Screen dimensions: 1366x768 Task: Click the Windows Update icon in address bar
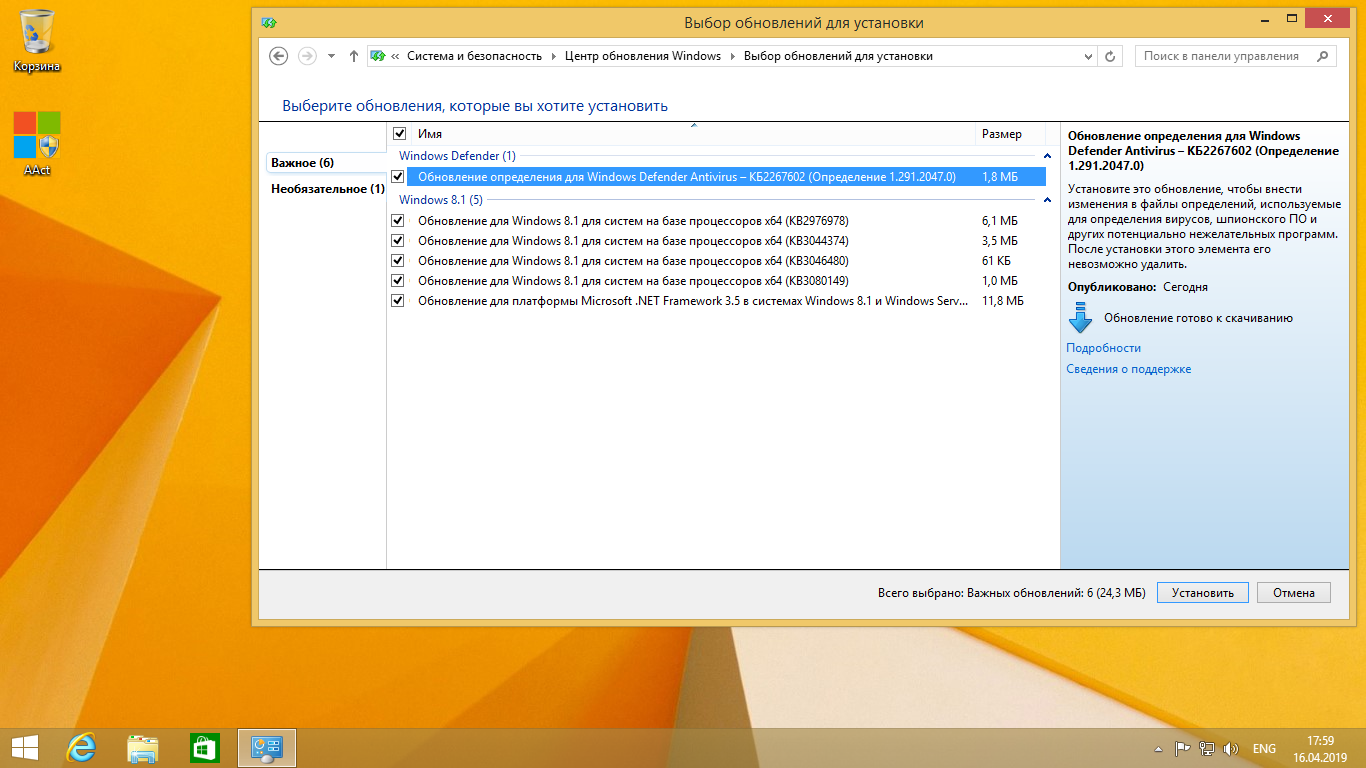378,56
